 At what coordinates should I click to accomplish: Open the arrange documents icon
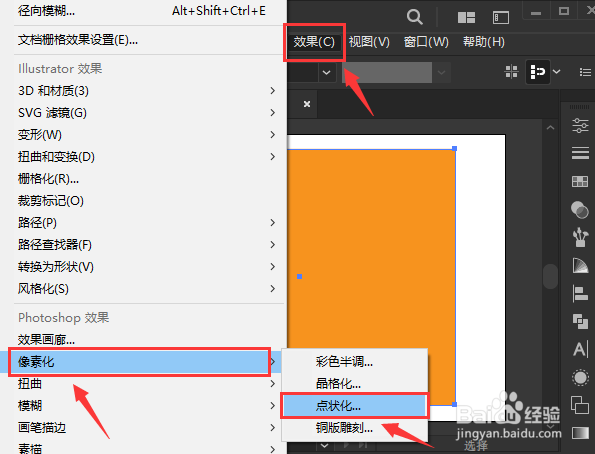pos(466,17)
